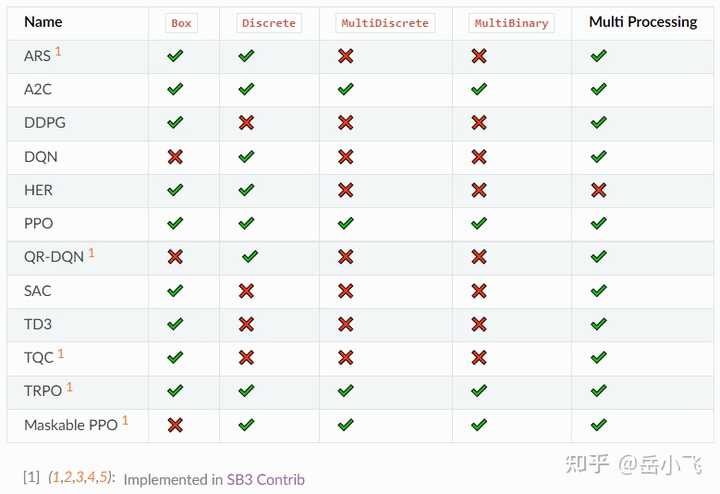Image resolution: width=720 pixels, height=494 pixels.
Task: Click the green check for TRPO Multi Processing
Action: [x=599, y=391]
